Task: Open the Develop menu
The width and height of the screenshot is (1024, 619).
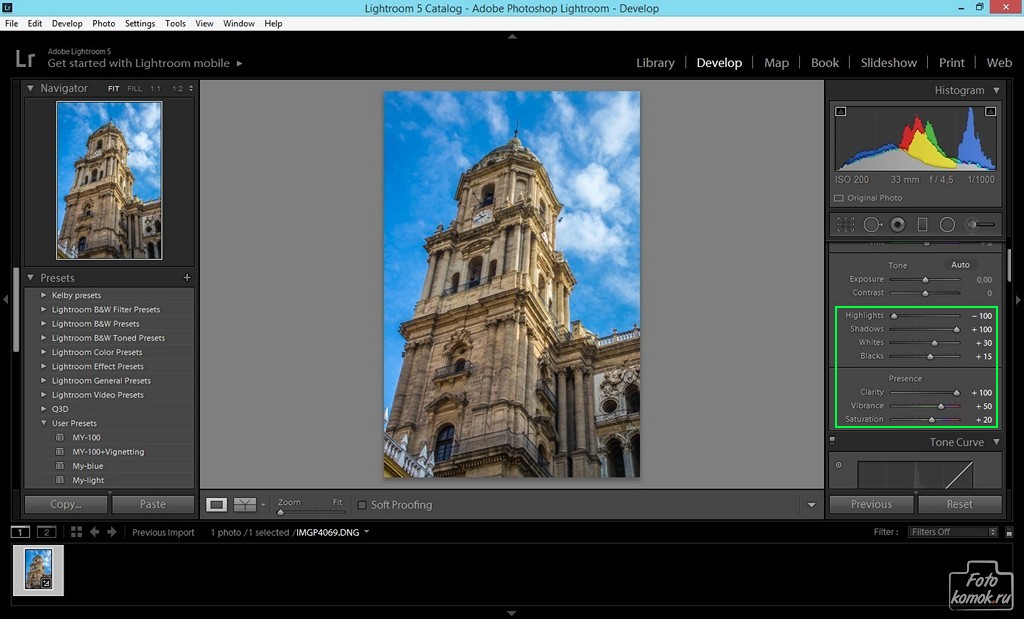Action: click(x=67, y=24)
